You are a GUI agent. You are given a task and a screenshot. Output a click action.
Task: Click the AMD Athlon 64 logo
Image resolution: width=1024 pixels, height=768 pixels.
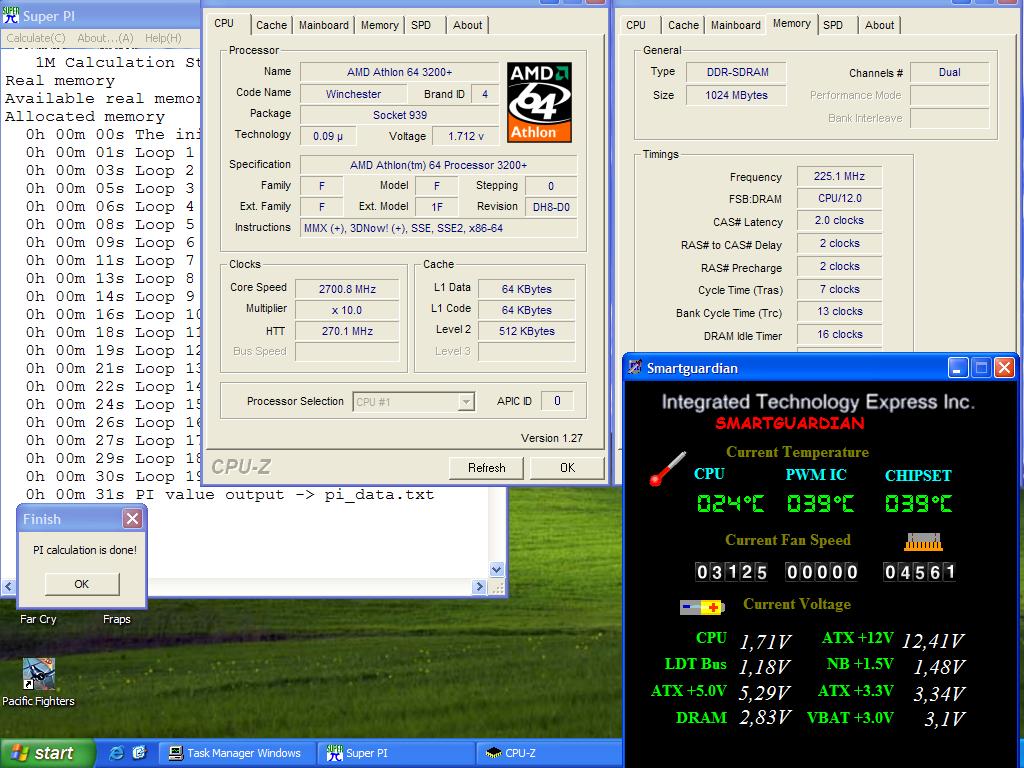coord(539,102)
